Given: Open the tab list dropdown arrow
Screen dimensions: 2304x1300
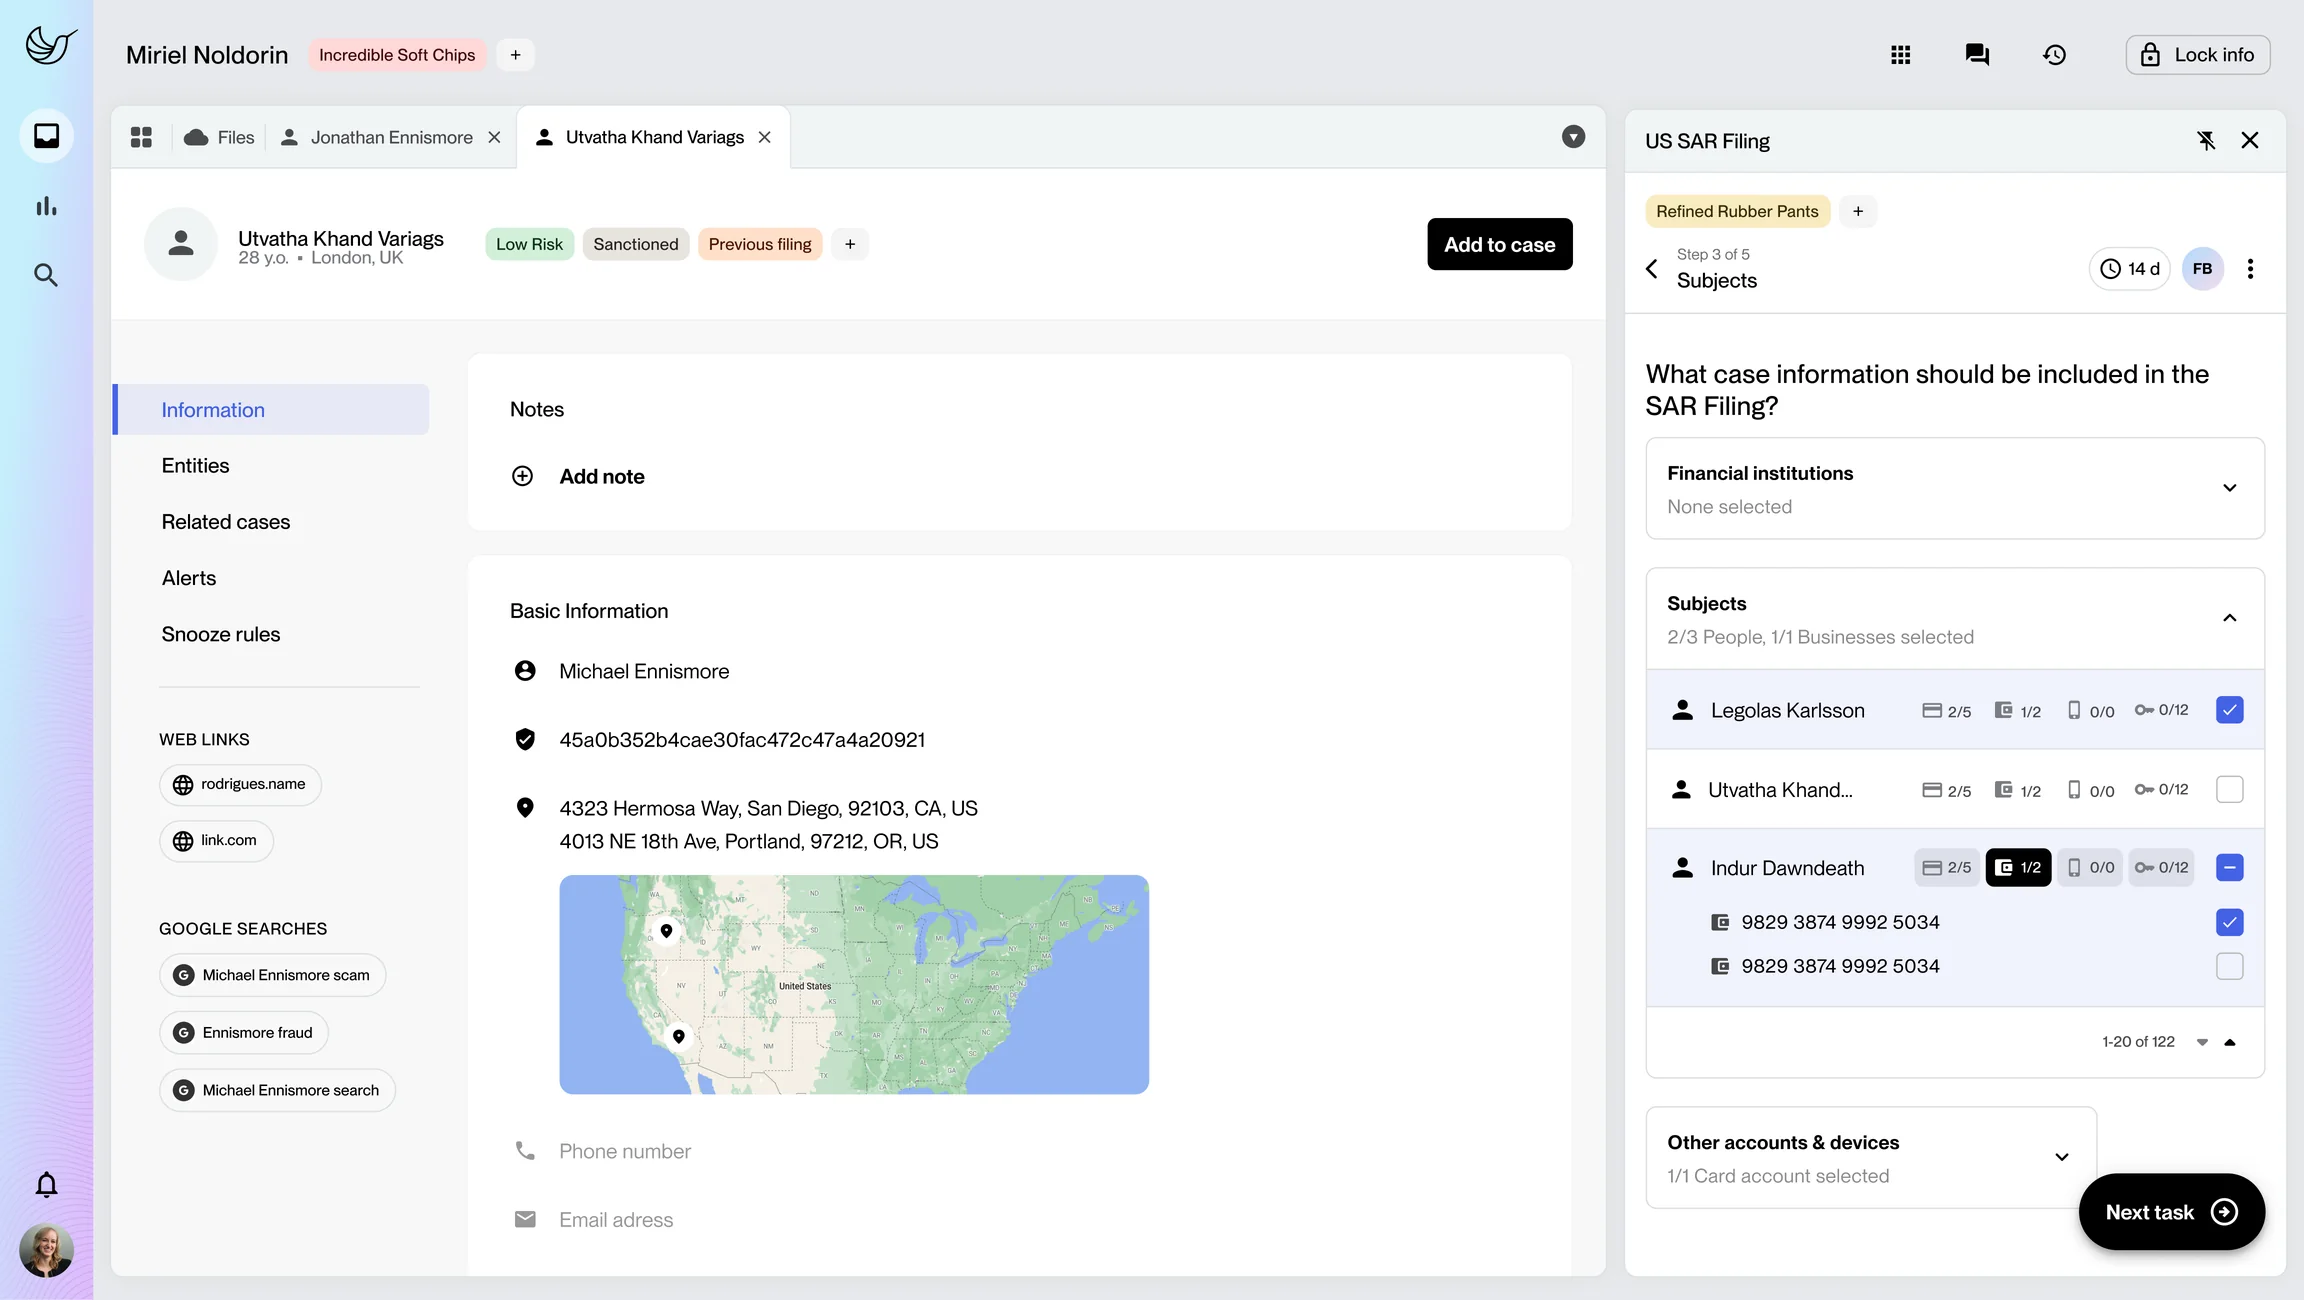Looking at the screenshot, I should 1573,137.
